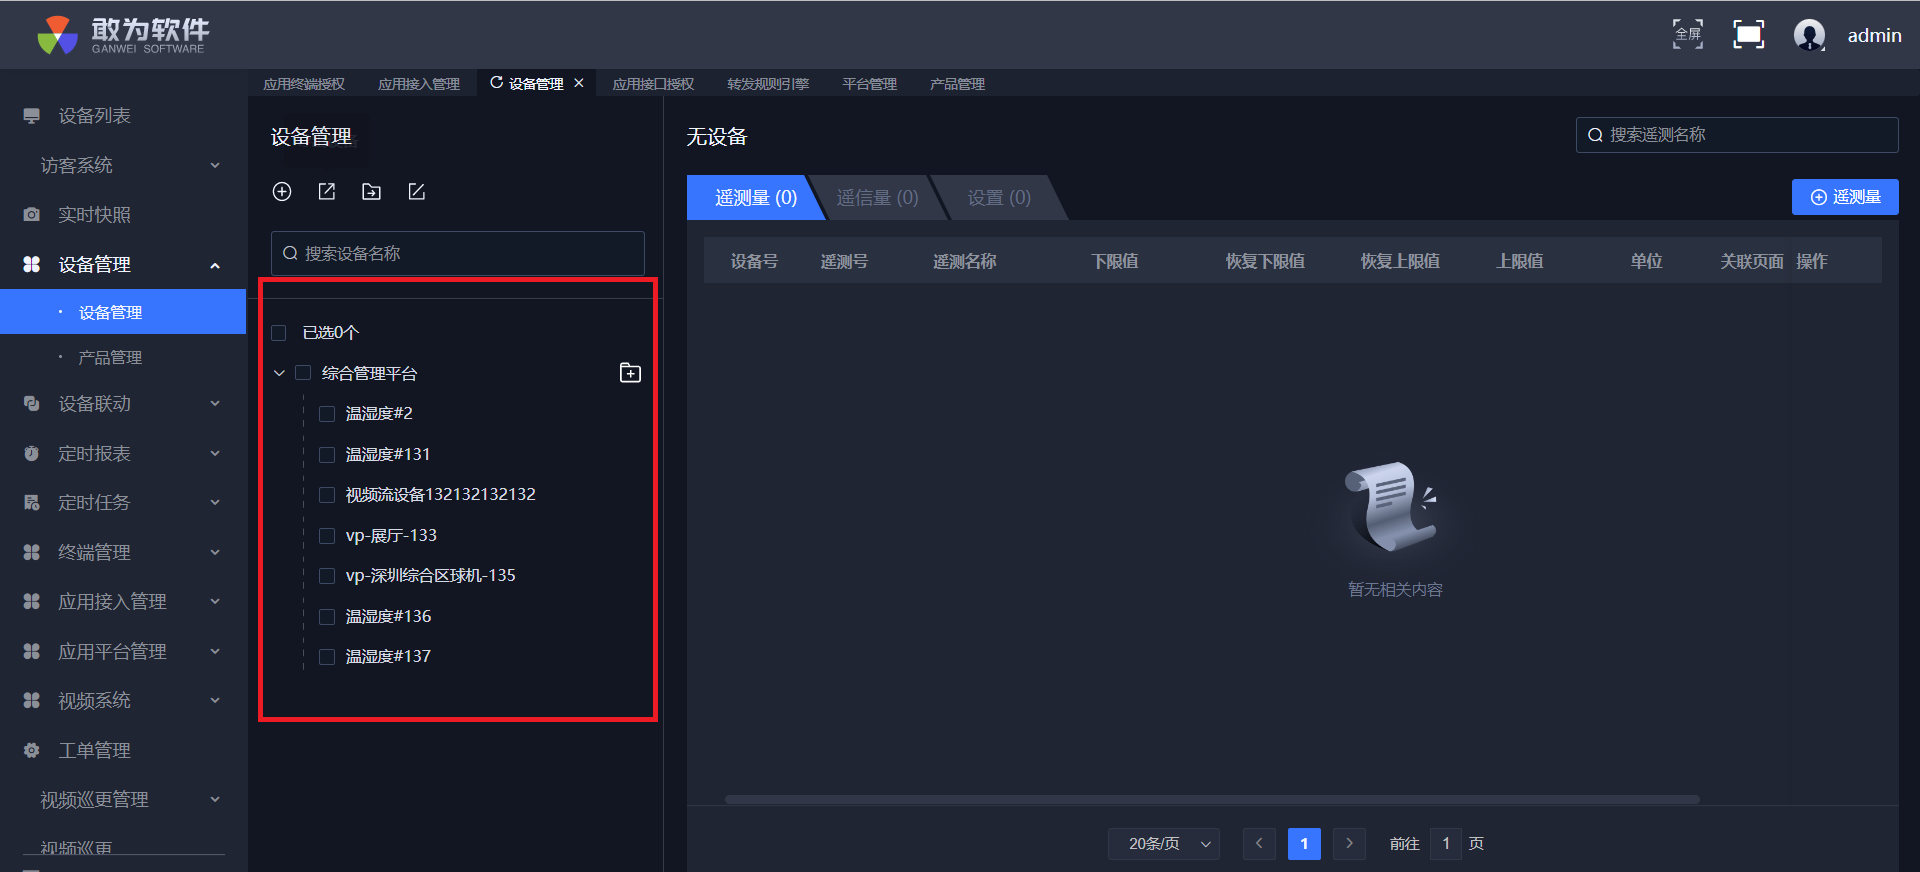Screen dimensions: 1920x872
Task: Click the search icon in 搜索遥测名称
Action: [1595, 135]
